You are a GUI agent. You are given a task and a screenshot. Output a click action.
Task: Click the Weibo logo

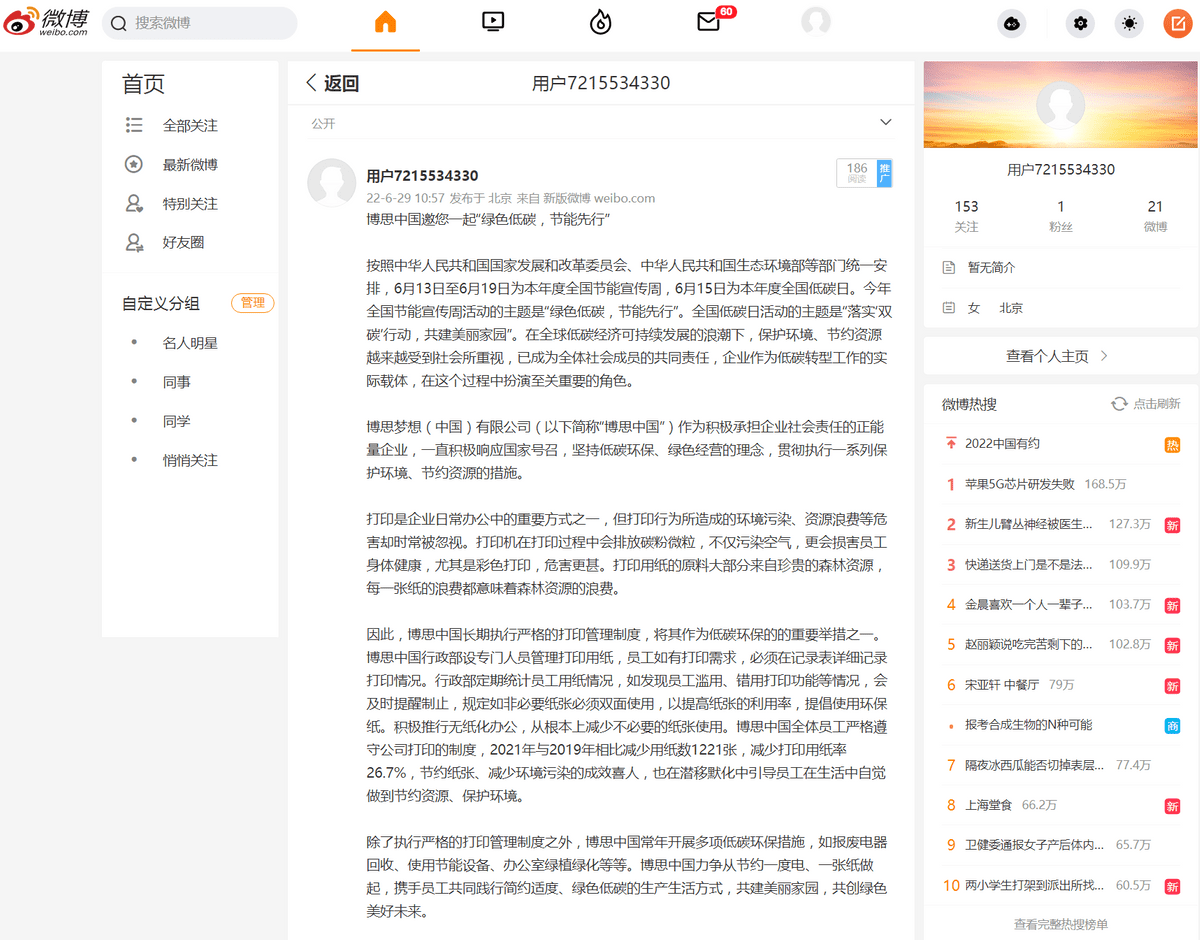(x=46, y=23)
